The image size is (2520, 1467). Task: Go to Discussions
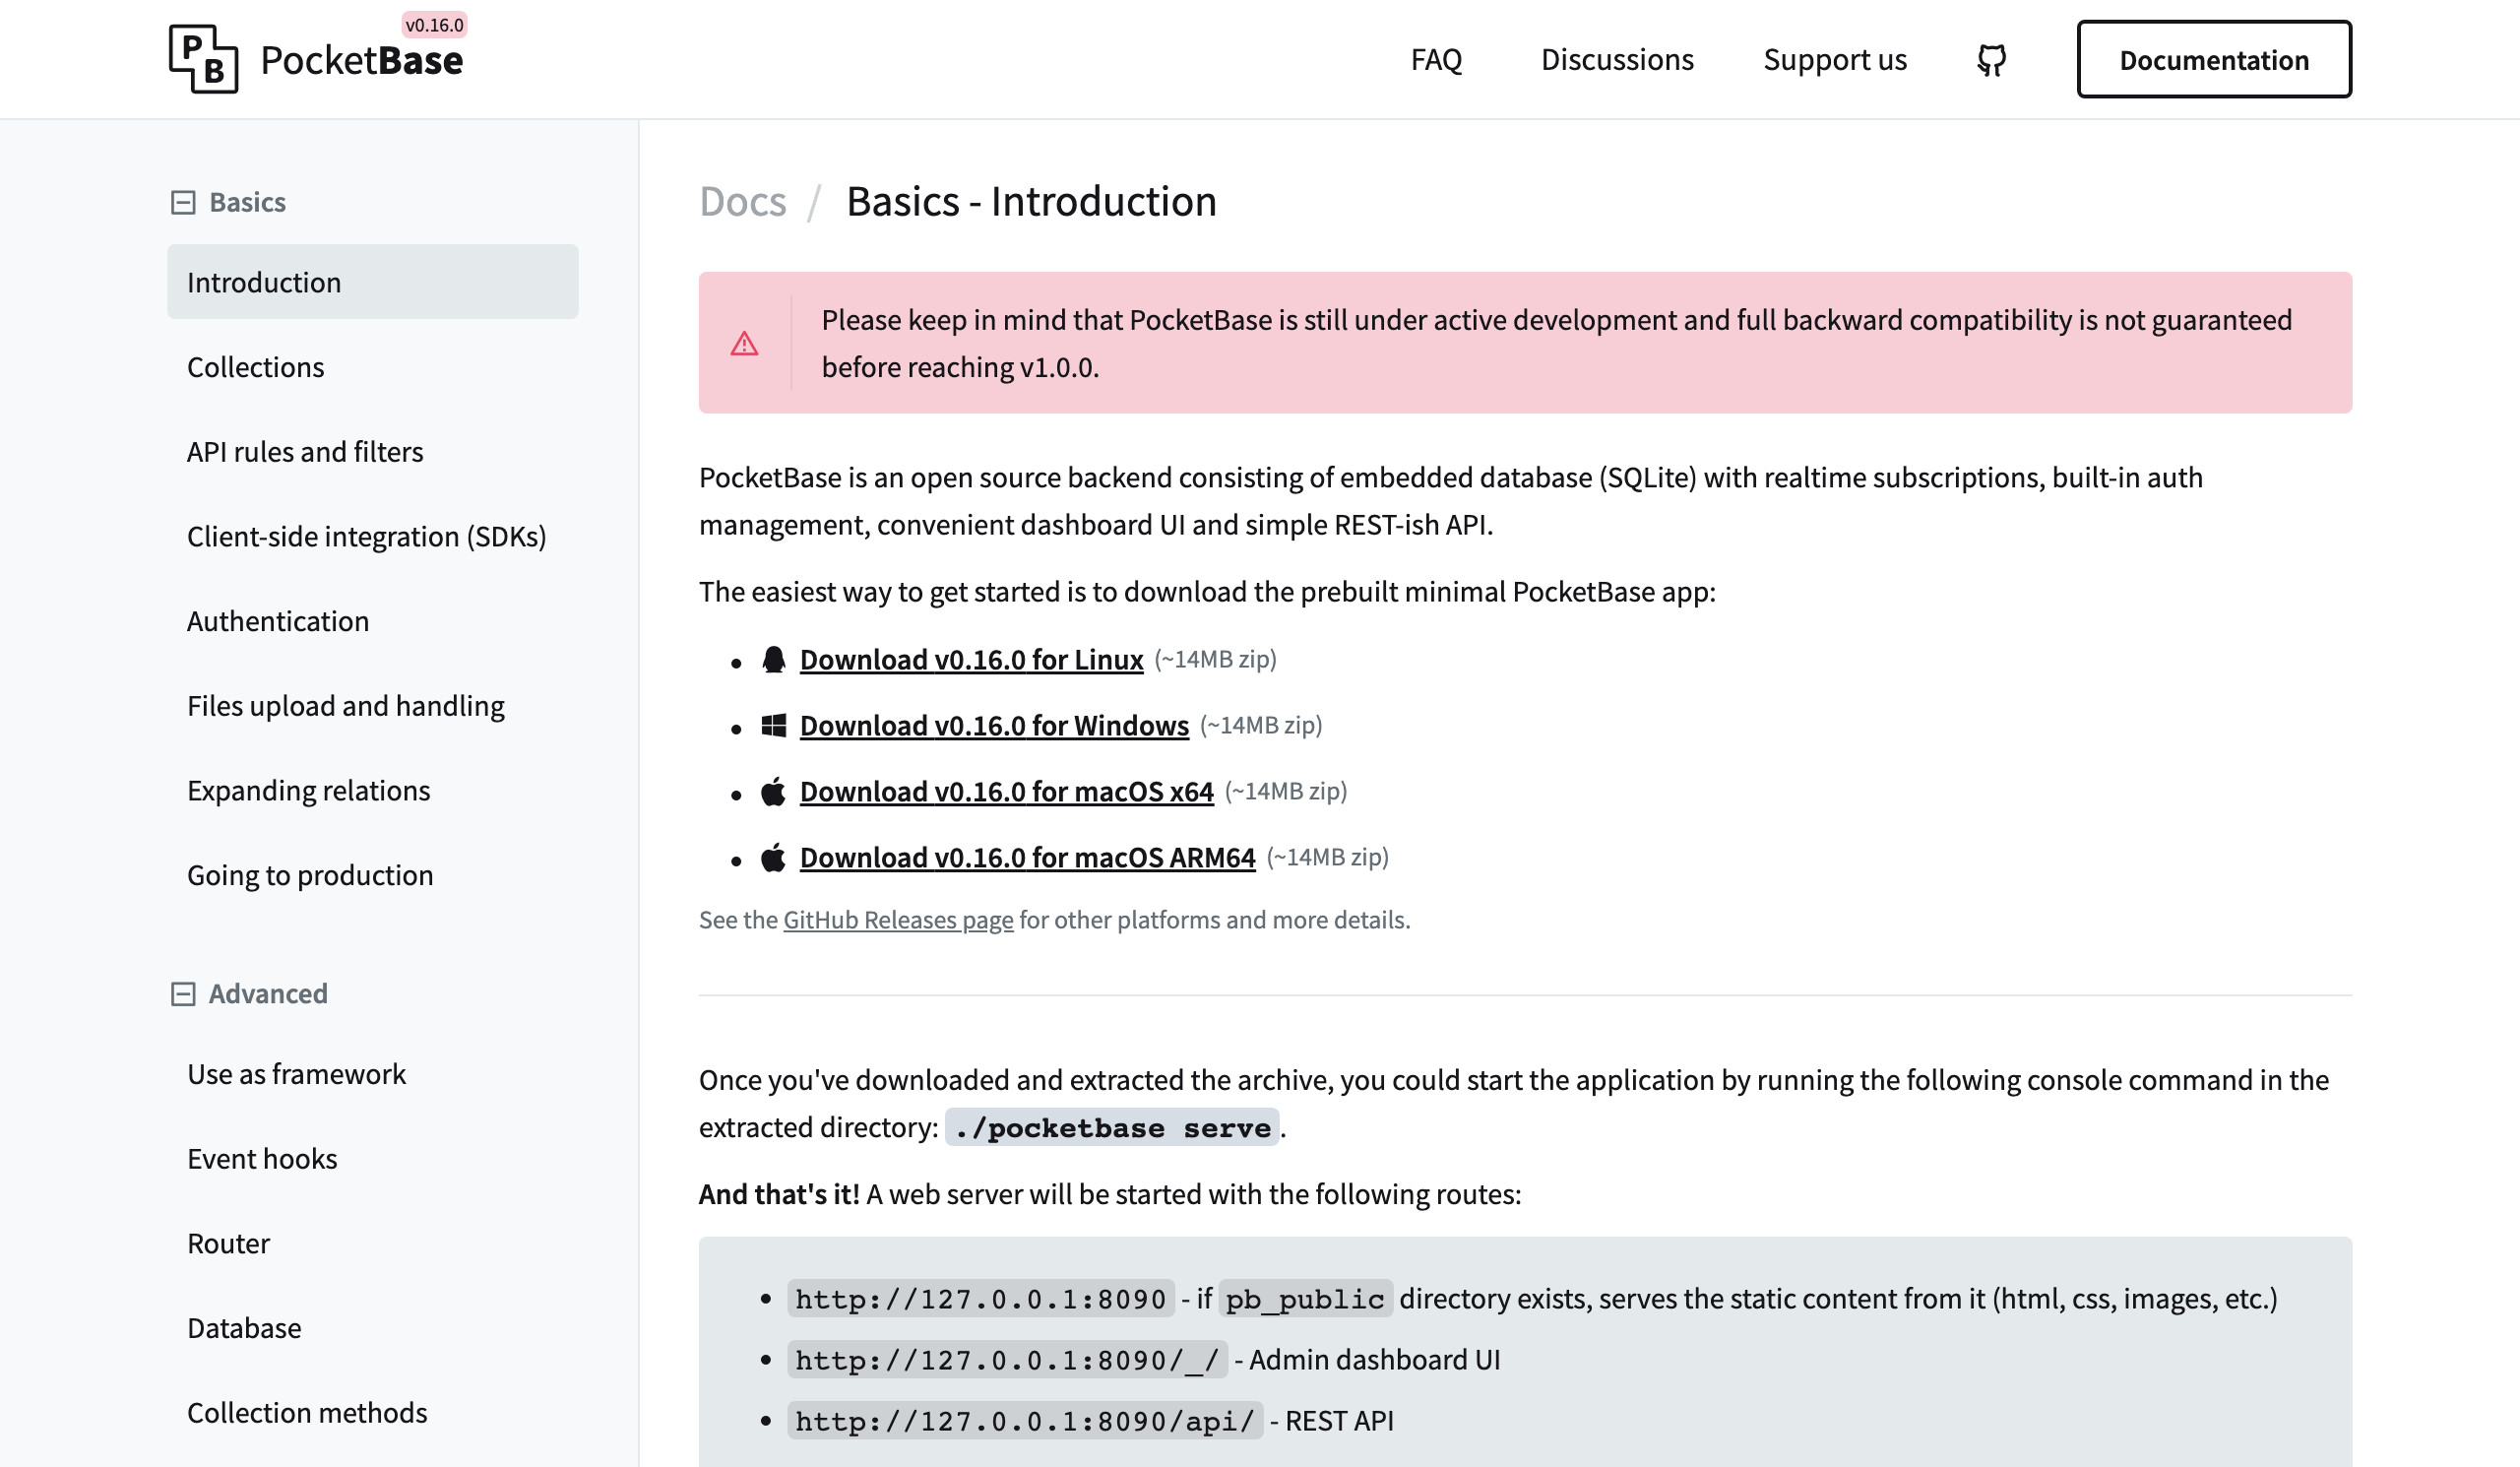[1617, 60]
